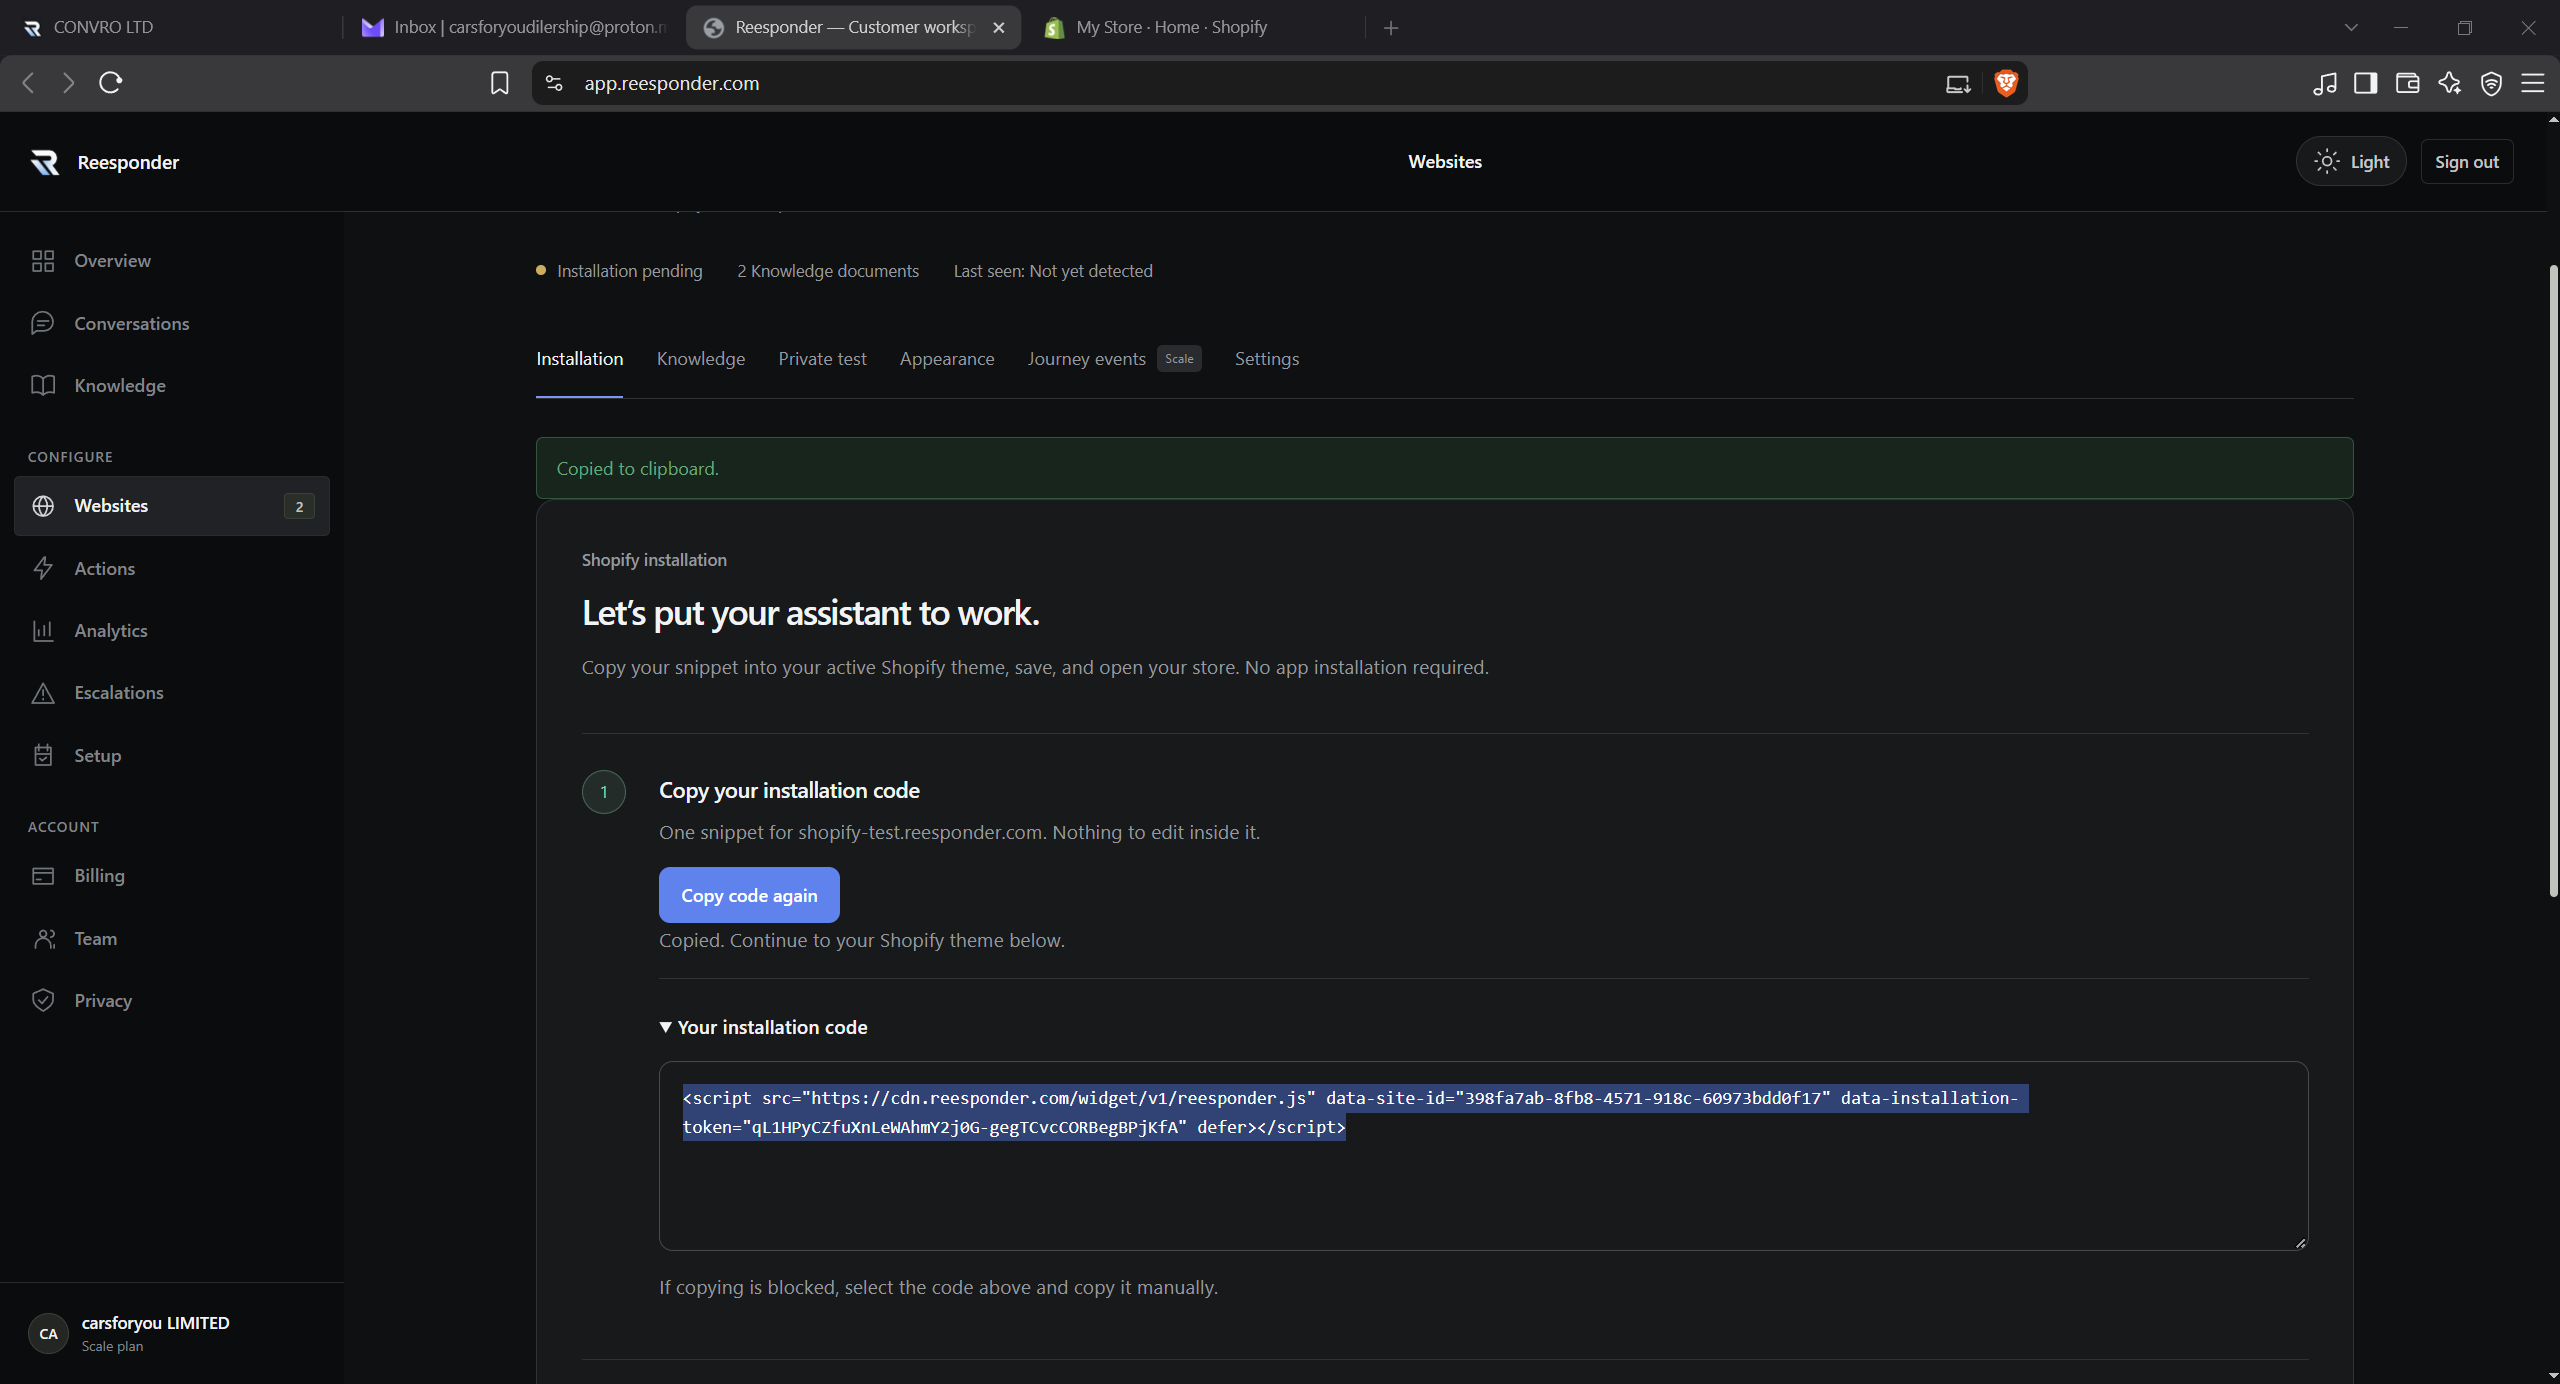Open the site settings icon in the address bar
Image resolution: width=2560 pixels, height=1384 pixels.
click(x=554, y=83)
